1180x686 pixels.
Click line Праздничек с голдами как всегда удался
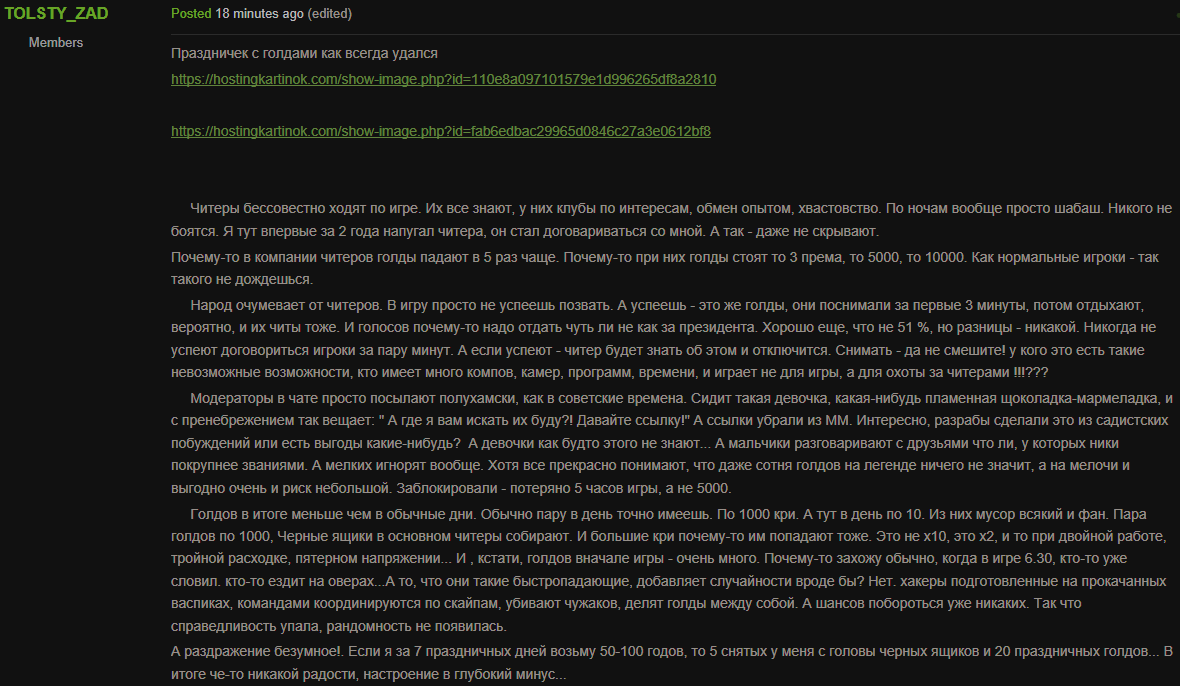(x=304, y=53)
